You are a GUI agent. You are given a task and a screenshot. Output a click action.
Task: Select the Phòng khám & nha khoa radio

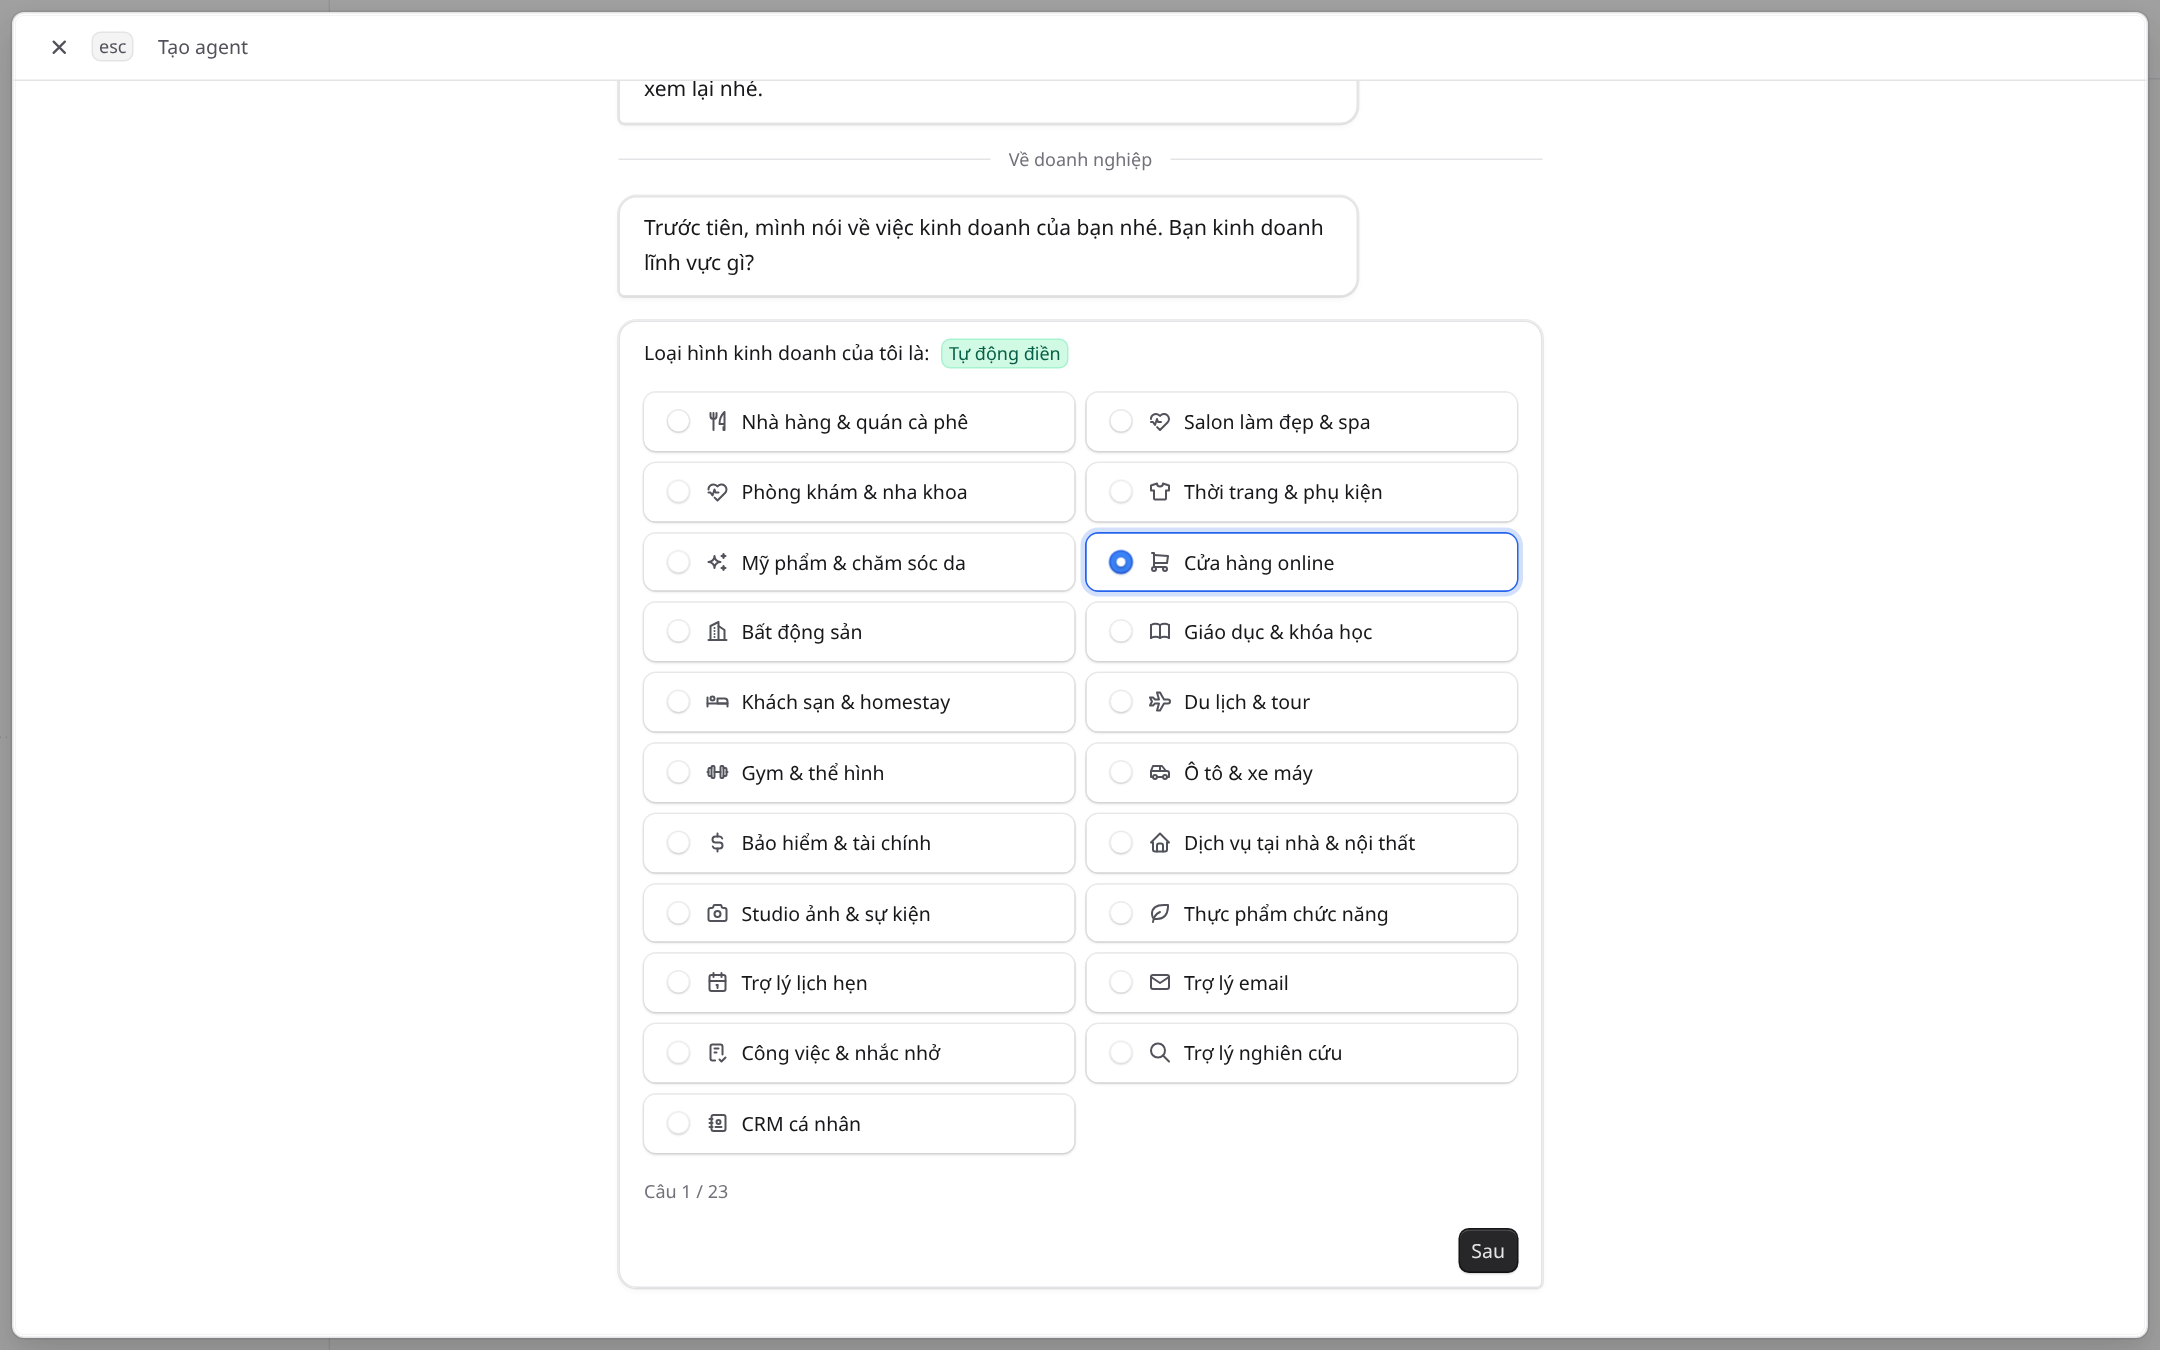tap(678, 491)
